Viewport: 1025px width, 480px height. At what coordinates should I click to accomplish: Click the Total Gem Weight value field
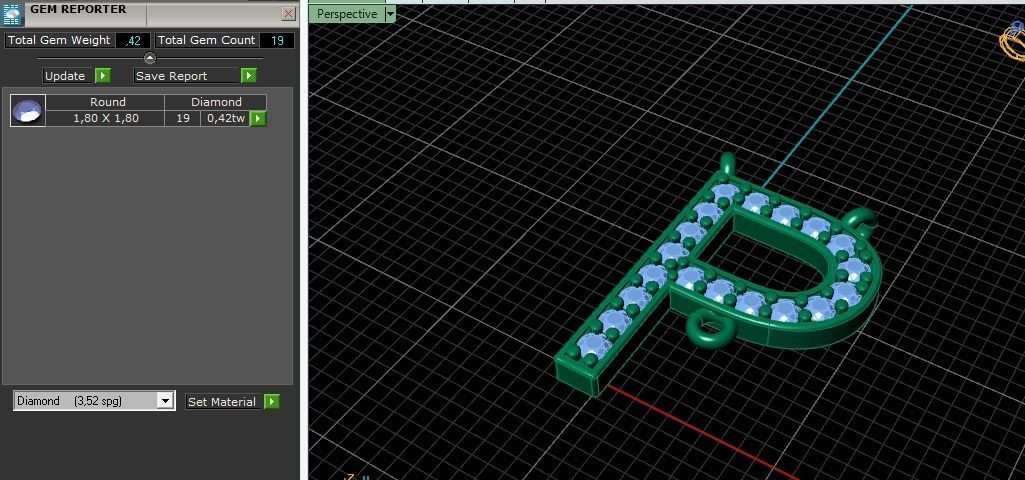click(133, 41)
